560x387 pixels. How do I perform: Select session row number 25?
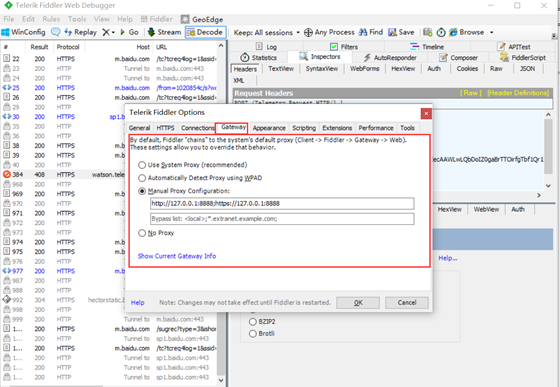point(109,88)
